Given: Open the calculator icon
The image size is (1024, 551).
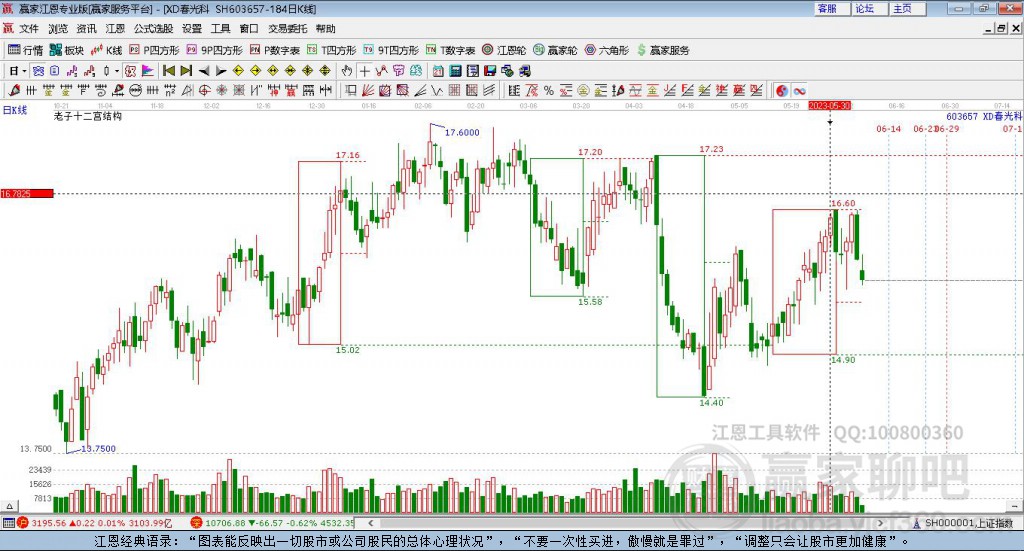Looking at the screenshot, I should tap(456, 71).
